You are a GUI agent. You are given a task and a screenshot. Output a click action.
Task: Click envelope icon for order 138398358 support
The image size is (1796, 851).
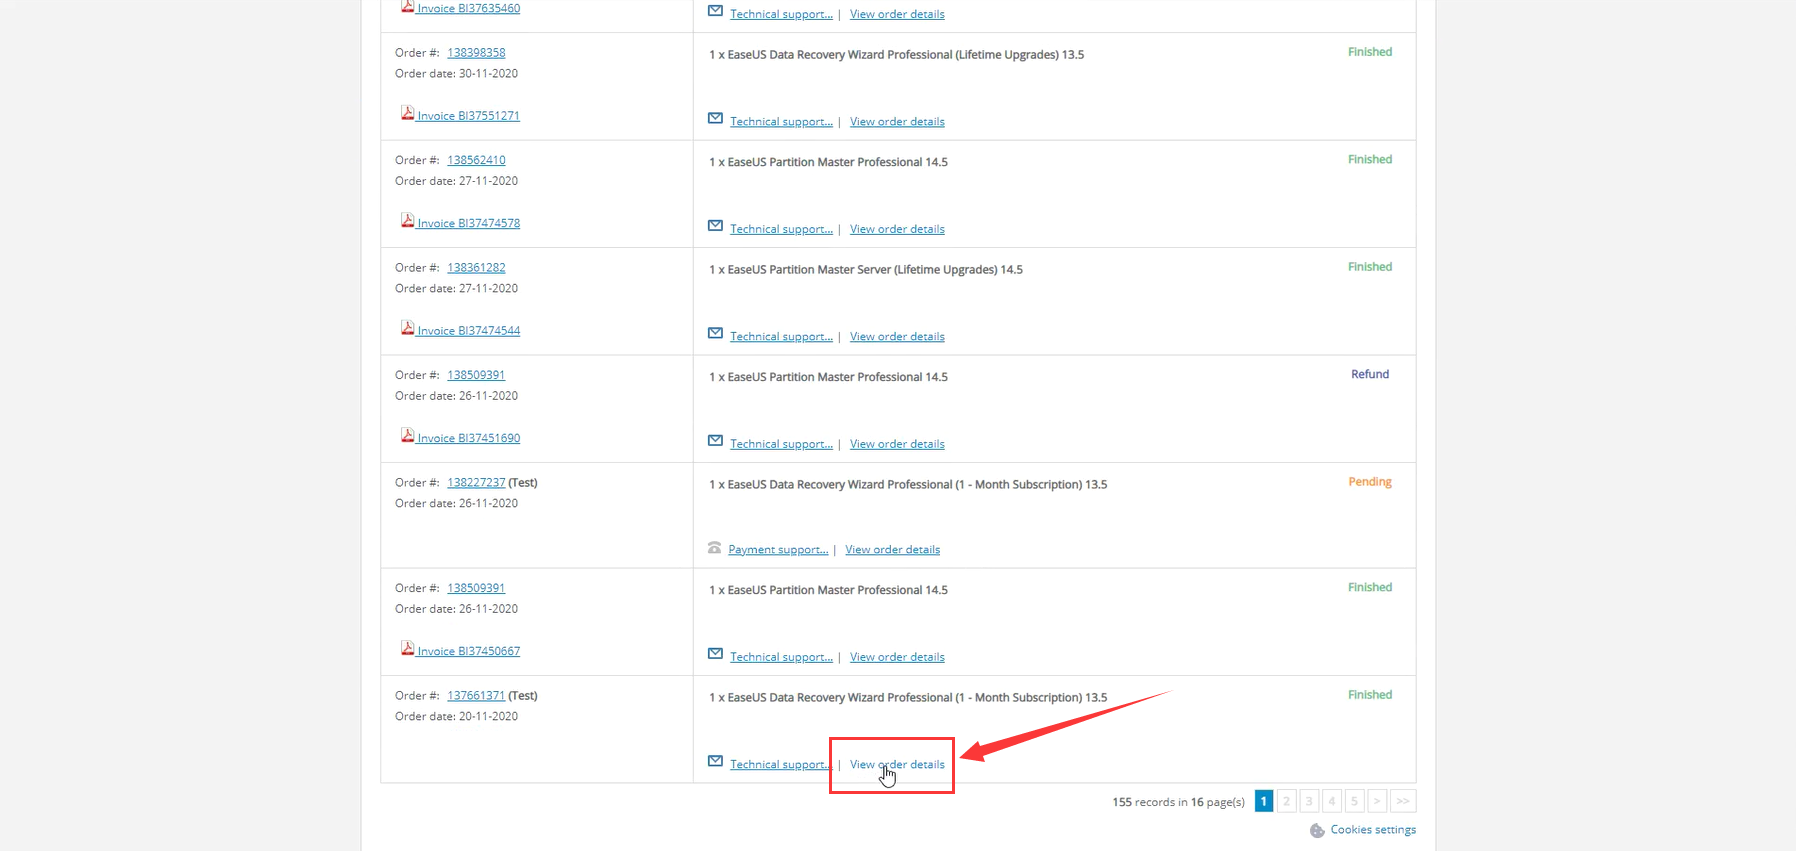pos(715,119)
